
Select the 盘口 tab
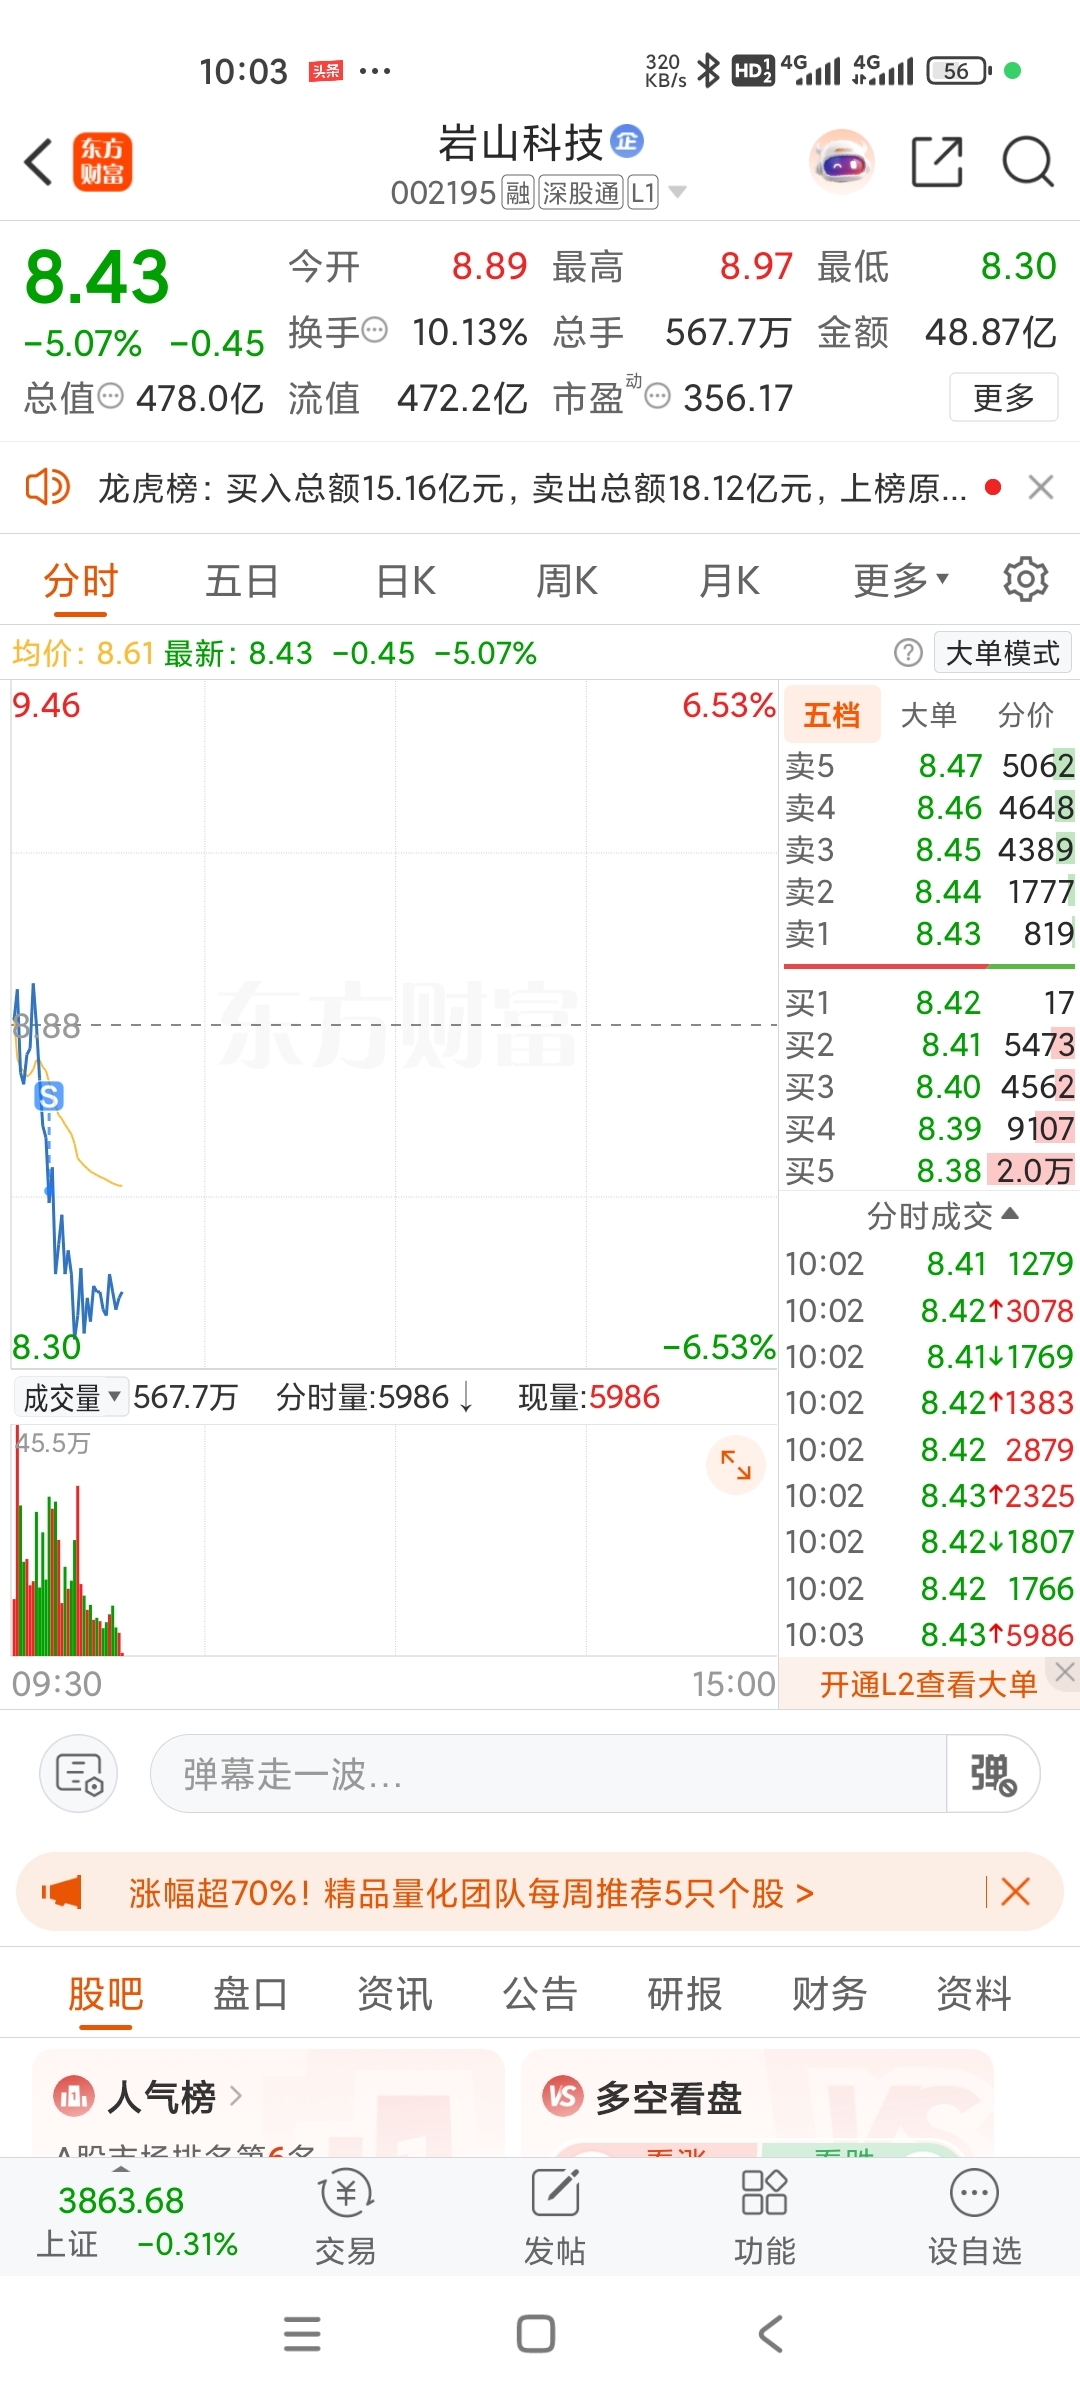pyautogui.click(x=250, y=1993)
